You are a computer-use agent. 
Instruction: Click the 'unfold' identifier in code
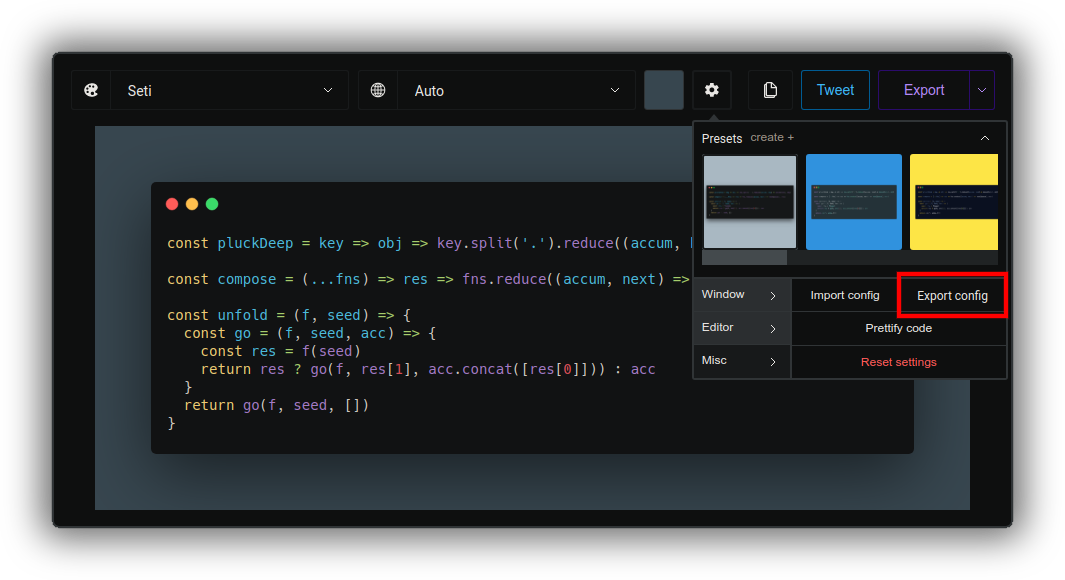click(242, 315)
